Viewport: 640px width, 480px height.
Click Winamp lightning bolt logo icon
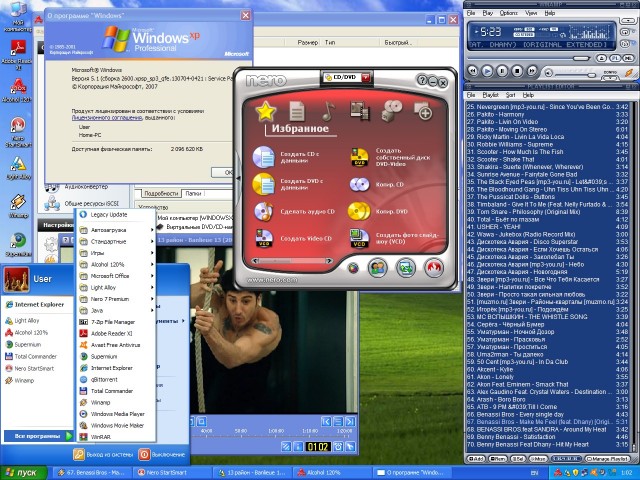tap(629, 73)
